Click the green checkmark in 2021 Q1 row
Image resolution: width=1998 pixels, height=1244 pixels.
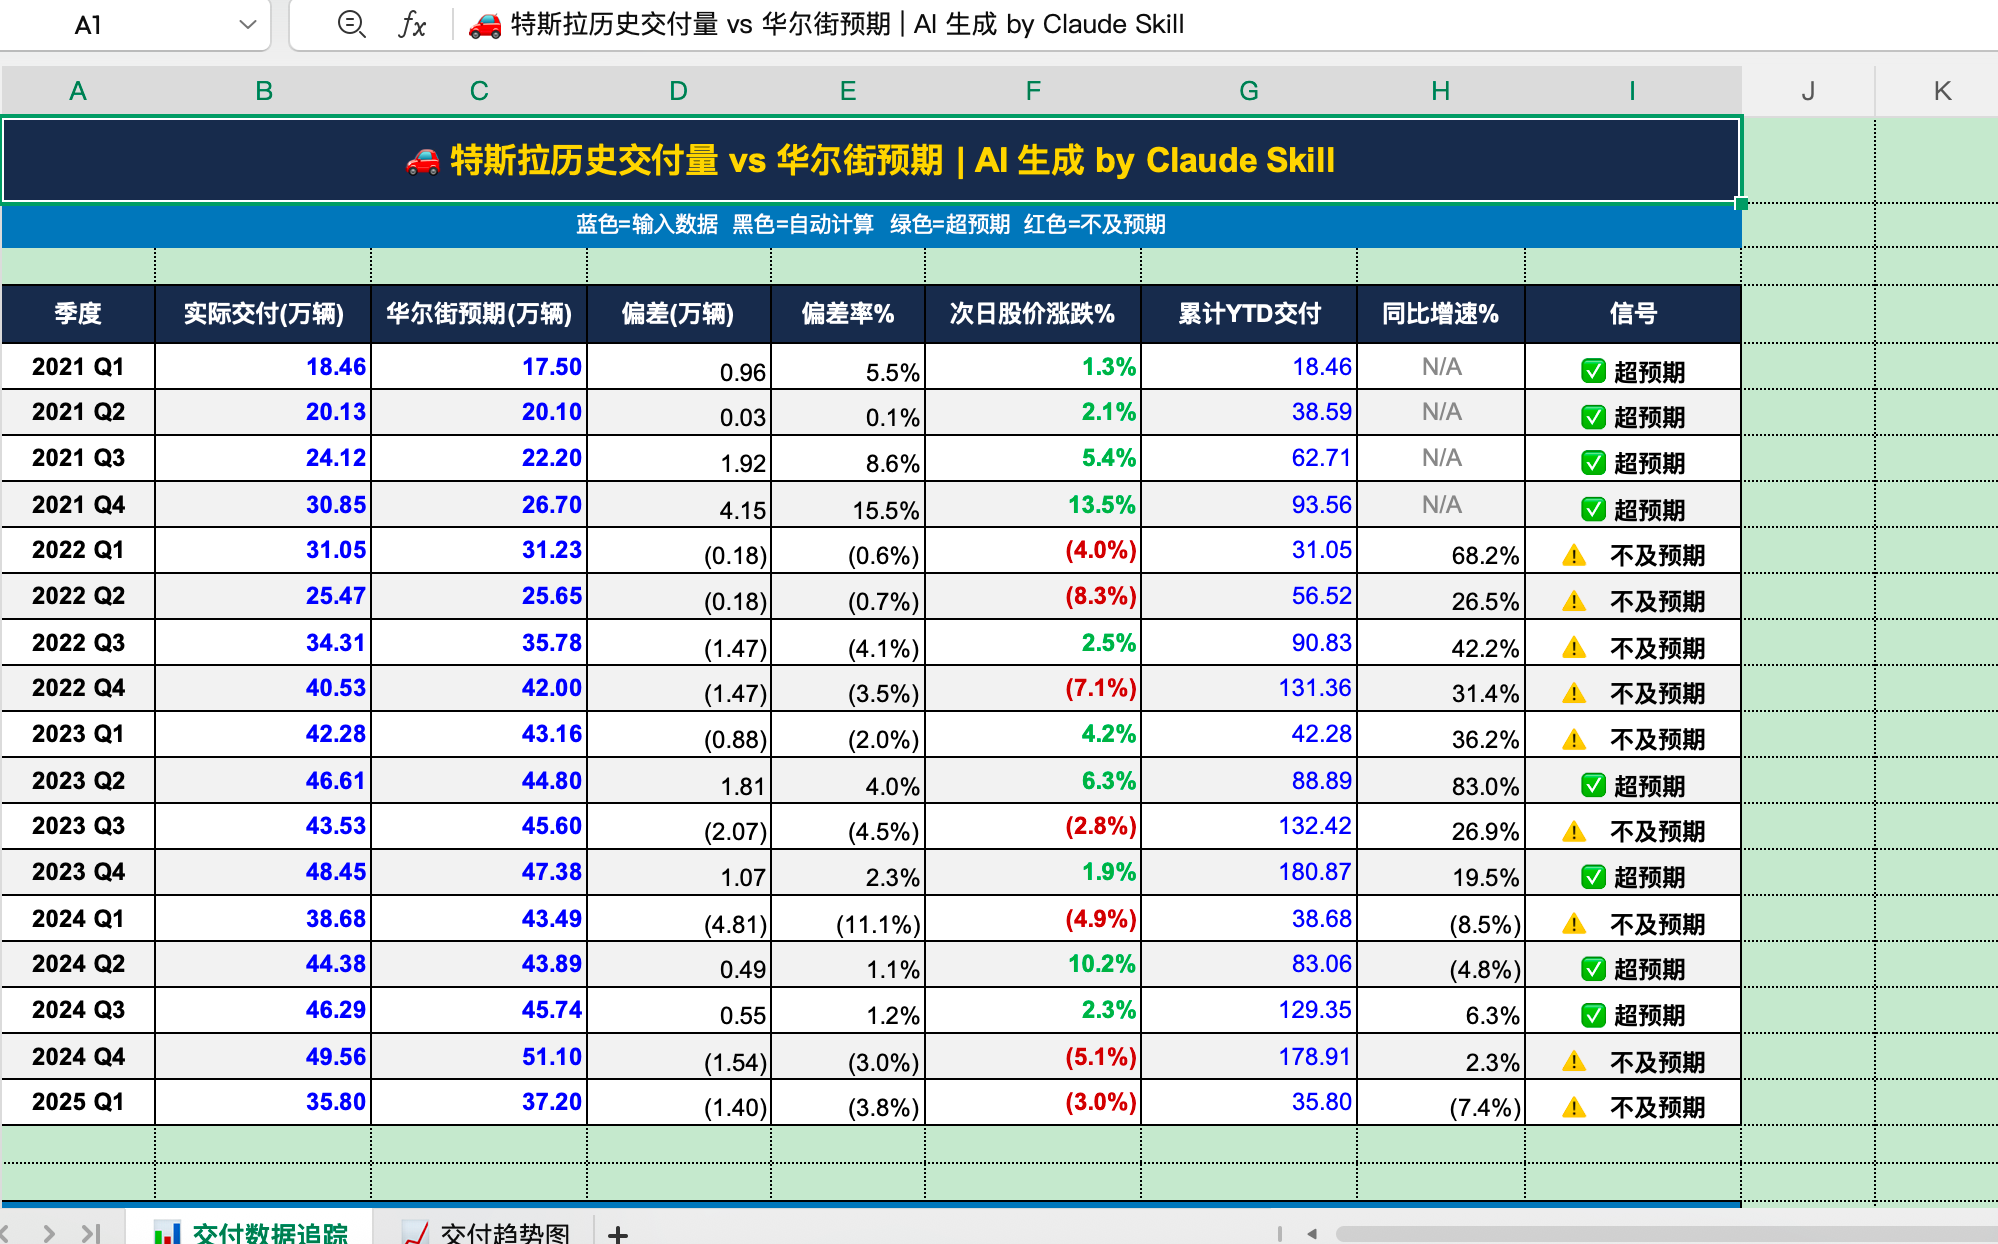[1593, 372]
